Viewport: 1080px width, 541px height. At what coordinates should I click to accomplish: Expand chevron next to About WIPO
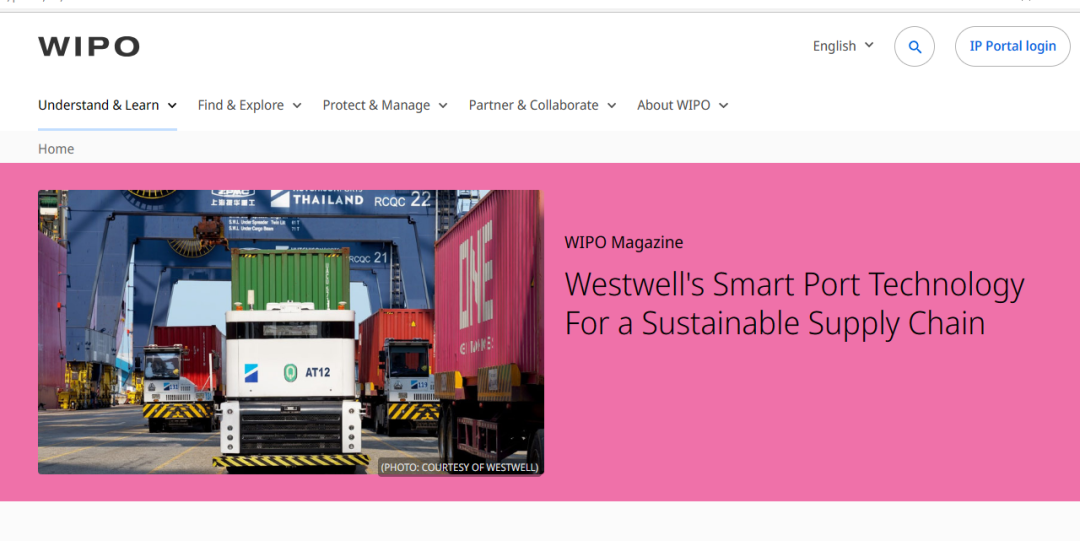point(723,105)
